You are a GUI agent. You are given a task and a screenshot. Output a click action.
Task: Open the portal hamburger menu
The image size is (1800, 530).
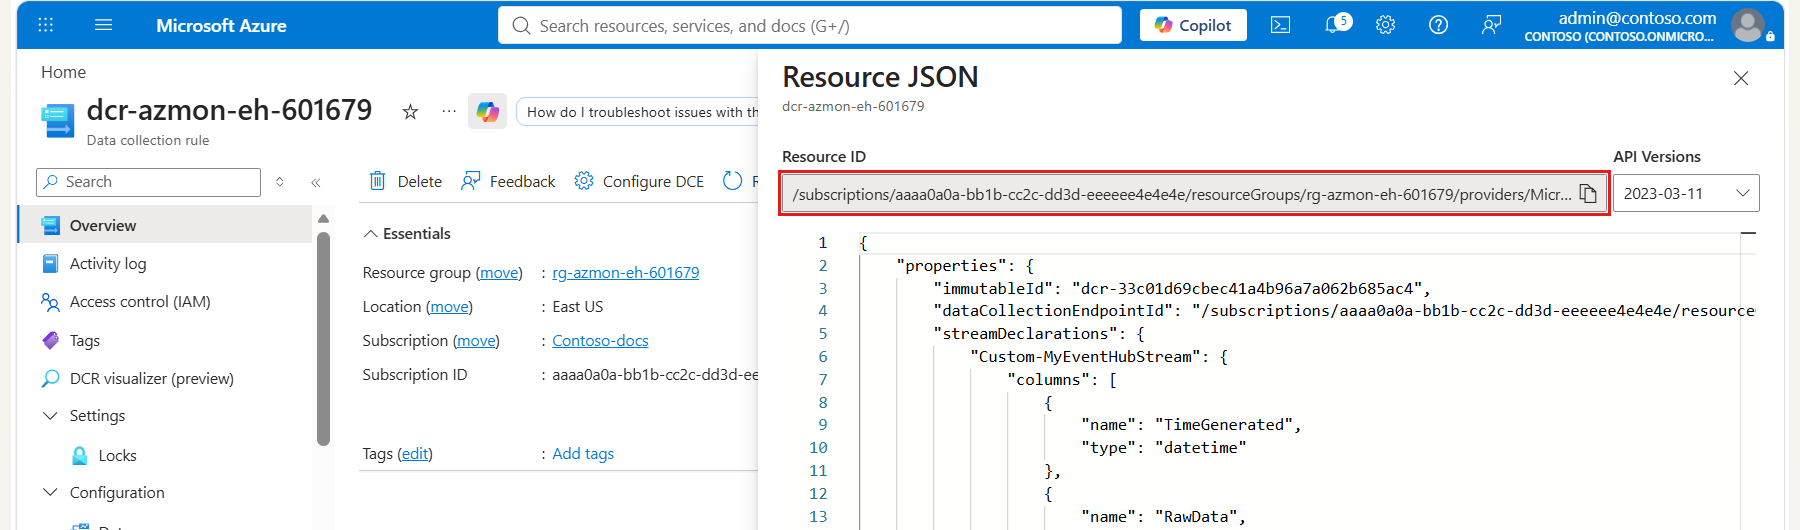coord(103,25)
